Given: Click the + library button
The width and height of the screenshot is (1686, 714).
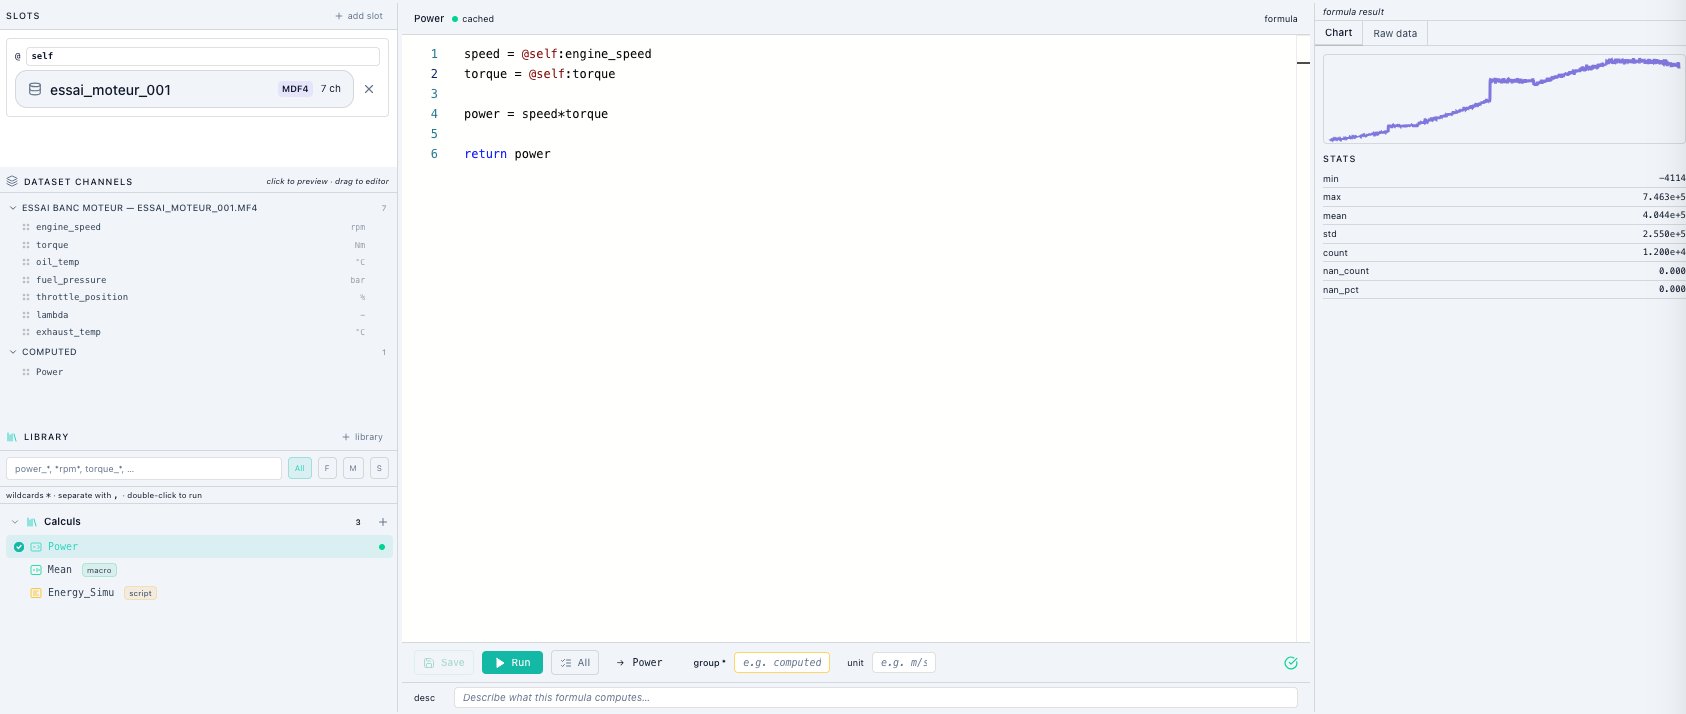Looking at the screenshot, I should coord(362,437).
